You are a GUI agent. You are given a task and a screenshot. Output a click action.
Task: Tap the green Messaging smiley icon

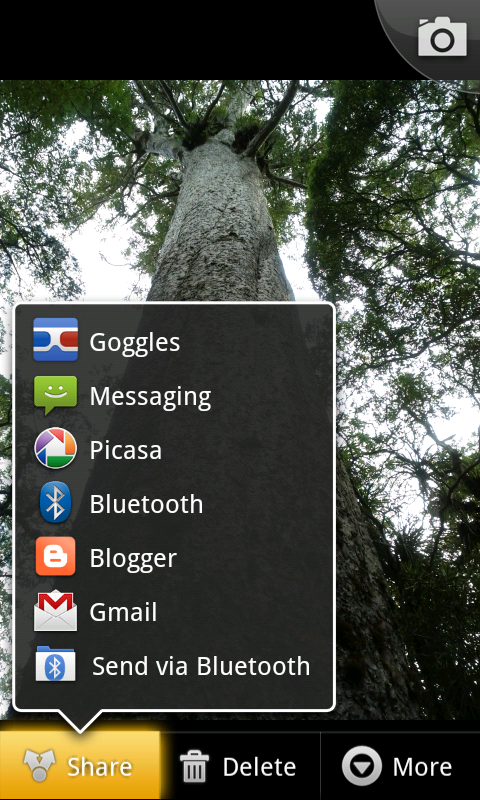click(56, 395)
